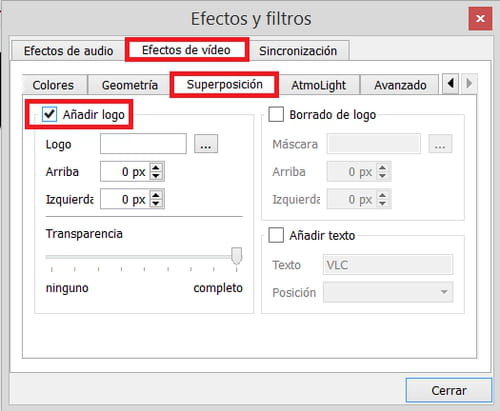Uncheck the Añadir logo checkbox
The image size is (500, 411).
50,114
